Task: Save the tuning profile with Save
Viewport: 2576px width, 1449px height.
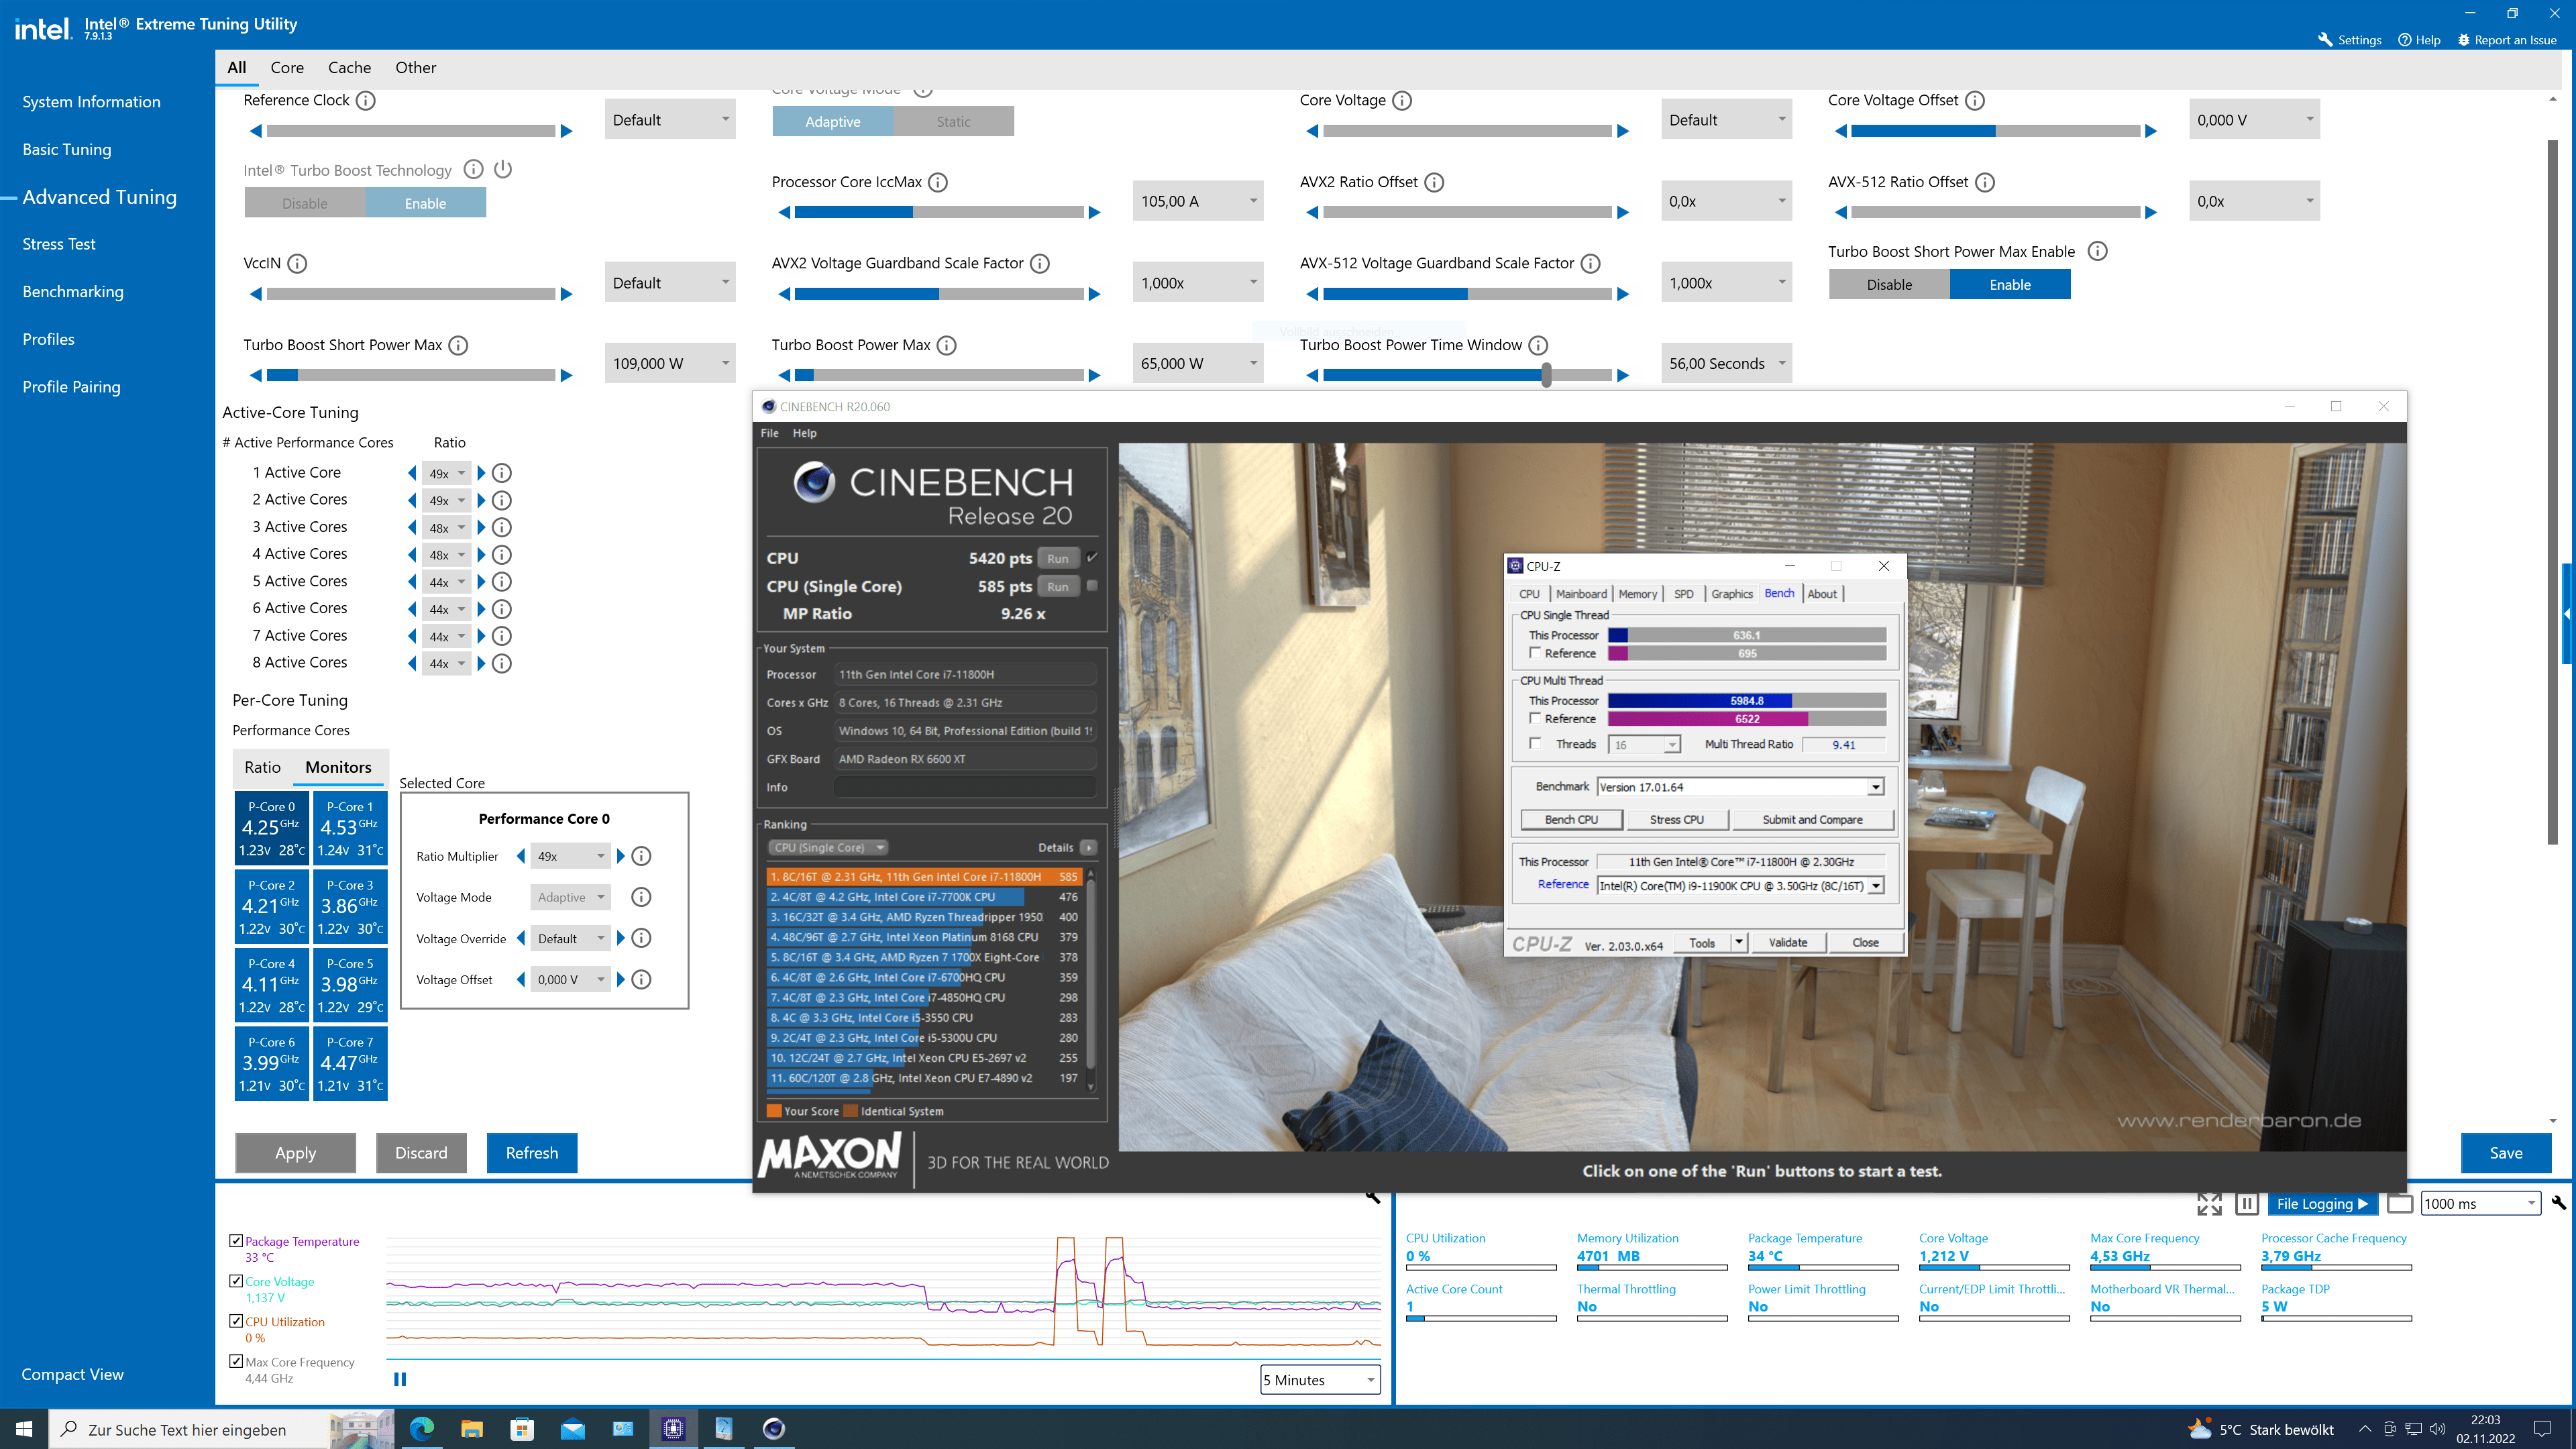Action: click(2506, 1153)
